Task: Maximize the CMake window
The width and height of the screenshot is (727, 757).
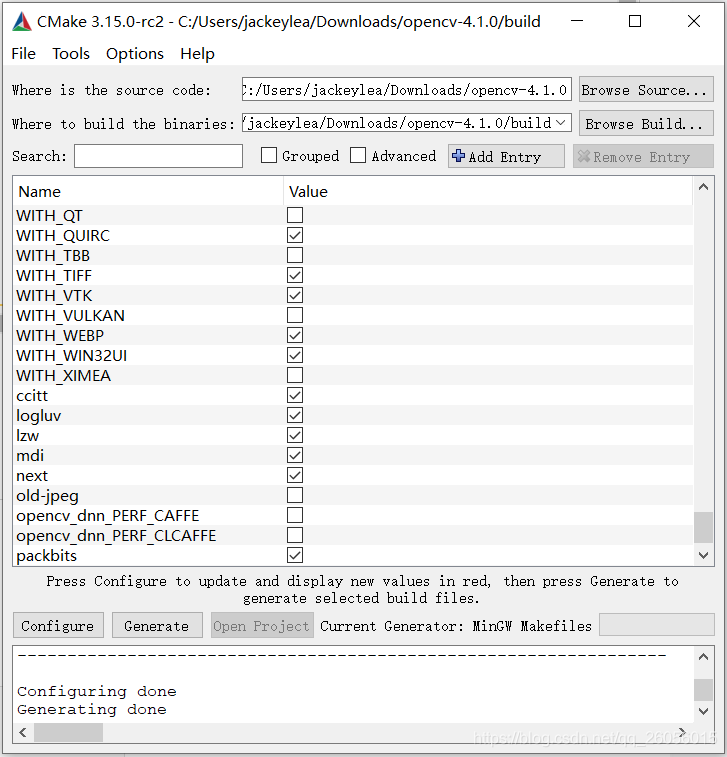Action: 635,21
